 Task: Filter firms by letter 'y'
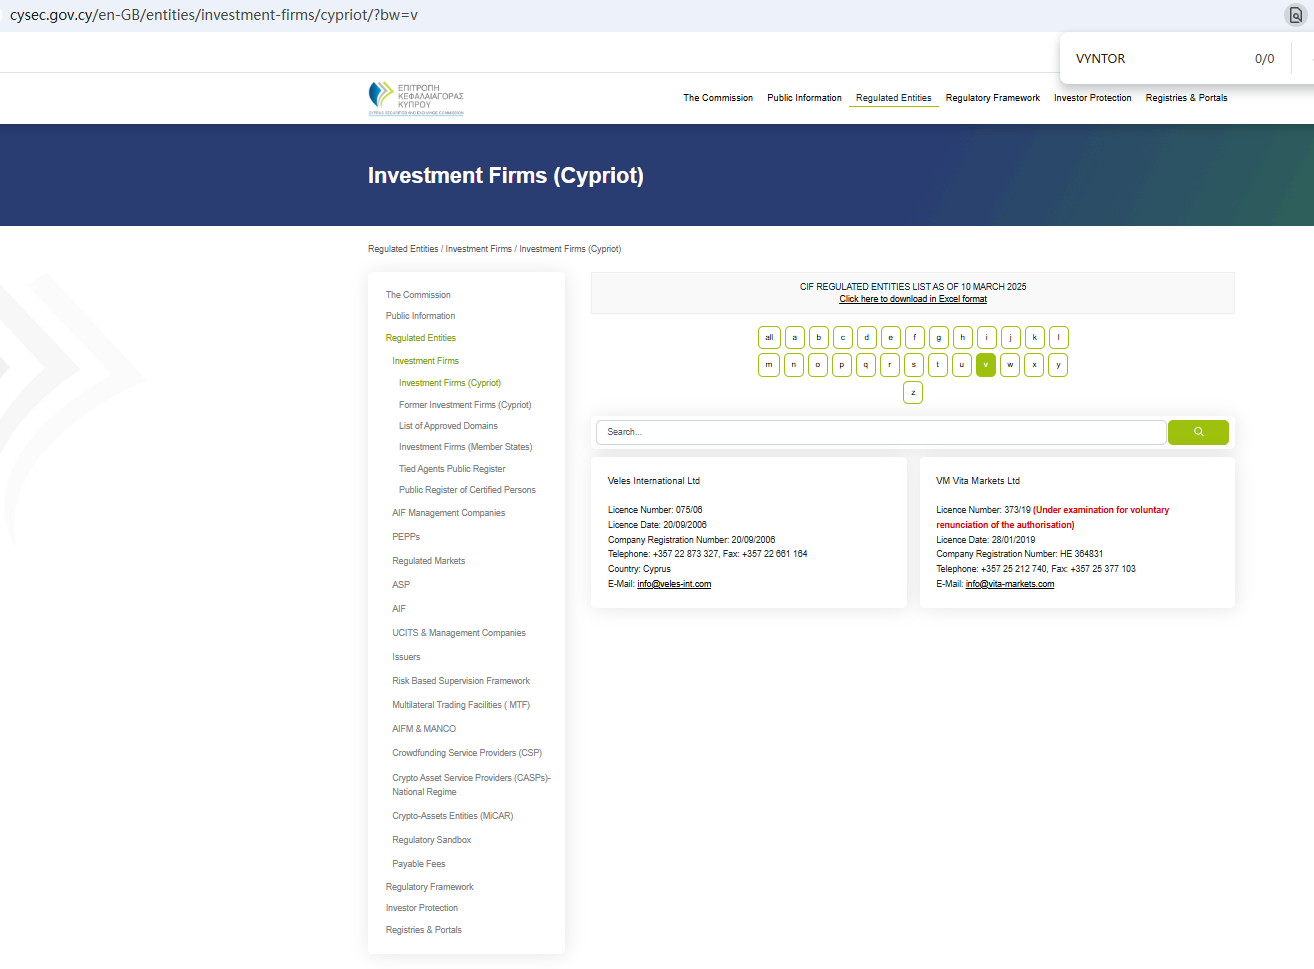1058,365
